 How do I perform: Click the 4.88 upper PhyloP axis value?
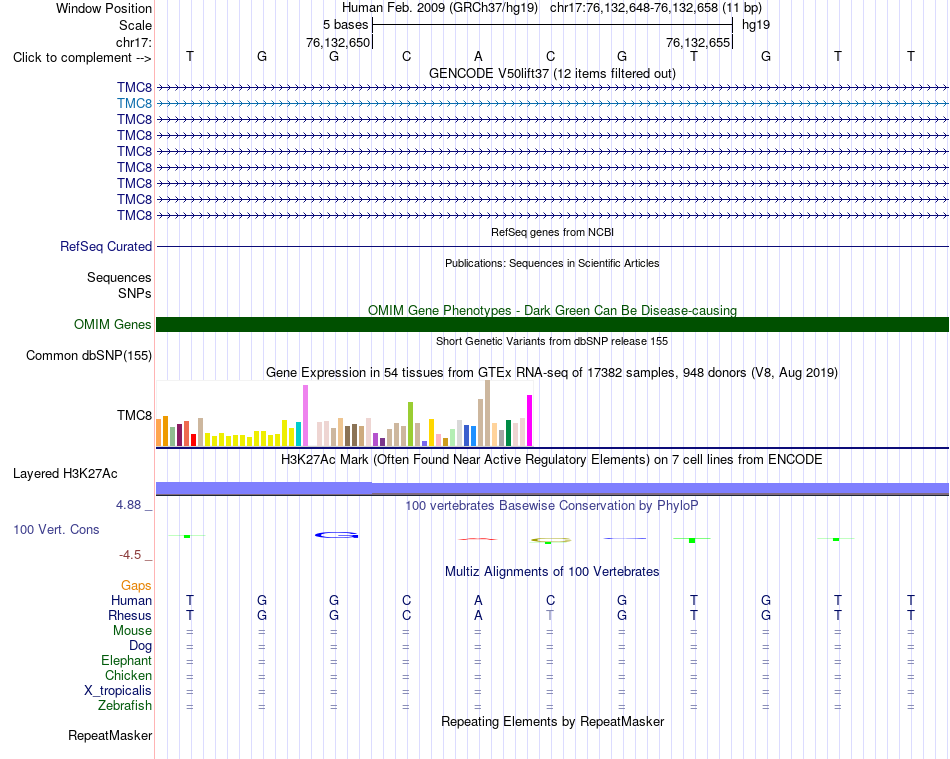point(128,505)
